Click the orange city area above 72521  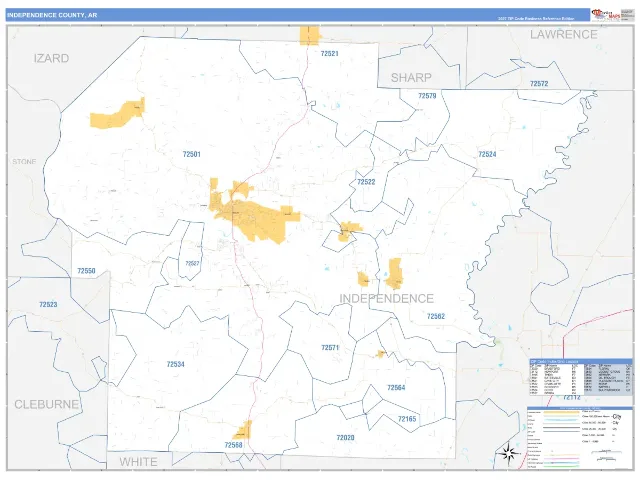coord(309,36)
